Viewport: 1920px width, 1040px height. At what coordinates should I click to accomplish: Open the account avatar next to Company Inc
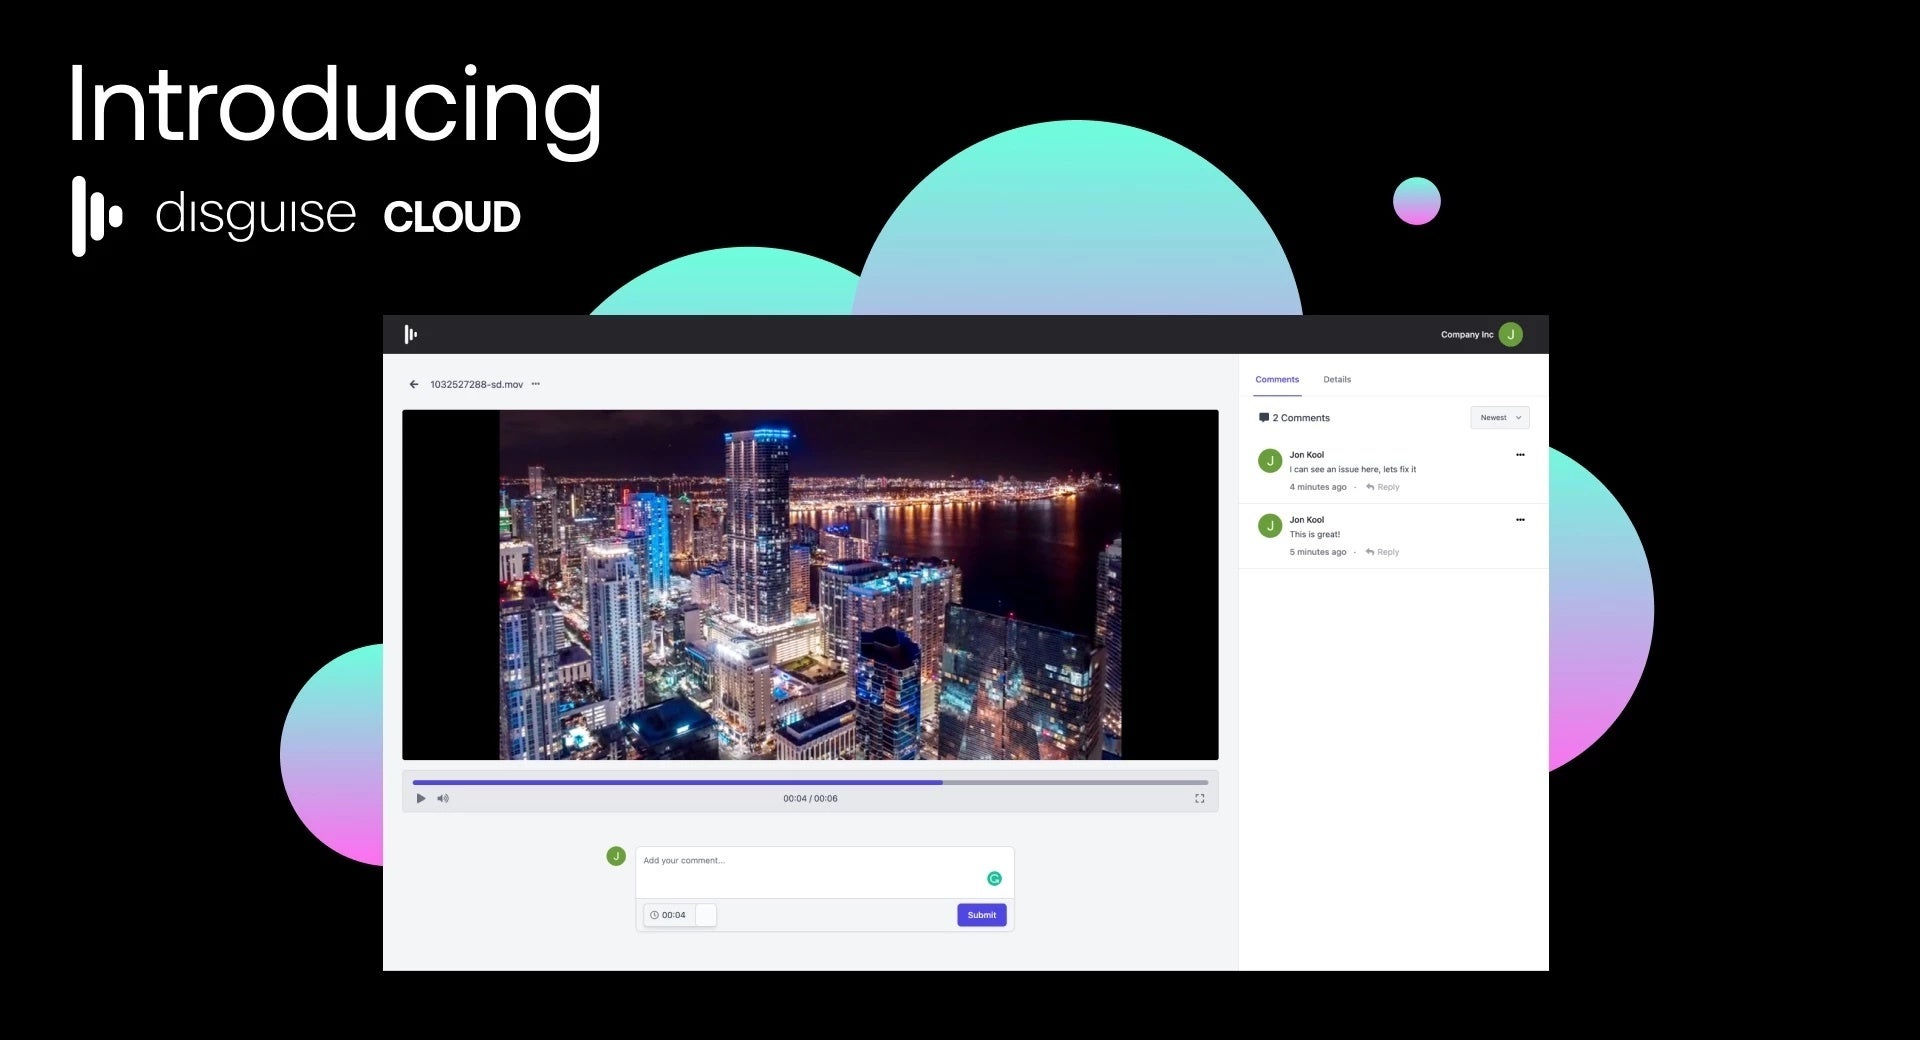[1510, 334]
